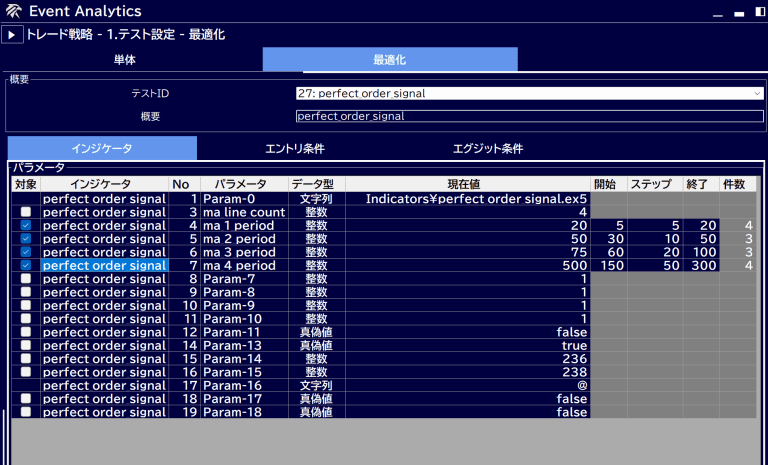The height and width of the screenshot is (465, 768).
Task: Switch to the 単体 tab
Action: [x=124, y=60]
